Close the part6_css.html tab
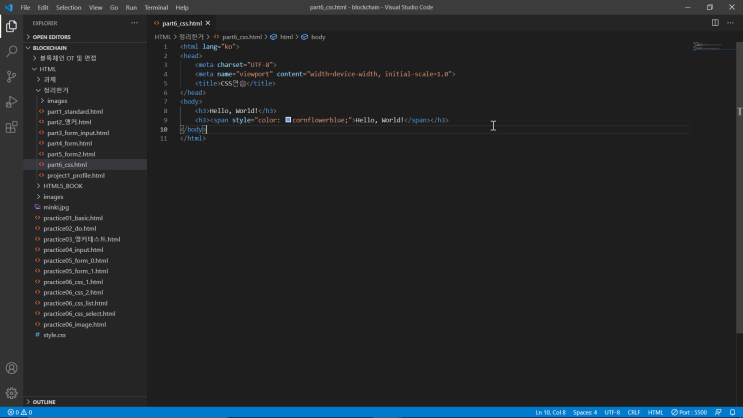This screenshot has width=743, height=418. point(208,23)
